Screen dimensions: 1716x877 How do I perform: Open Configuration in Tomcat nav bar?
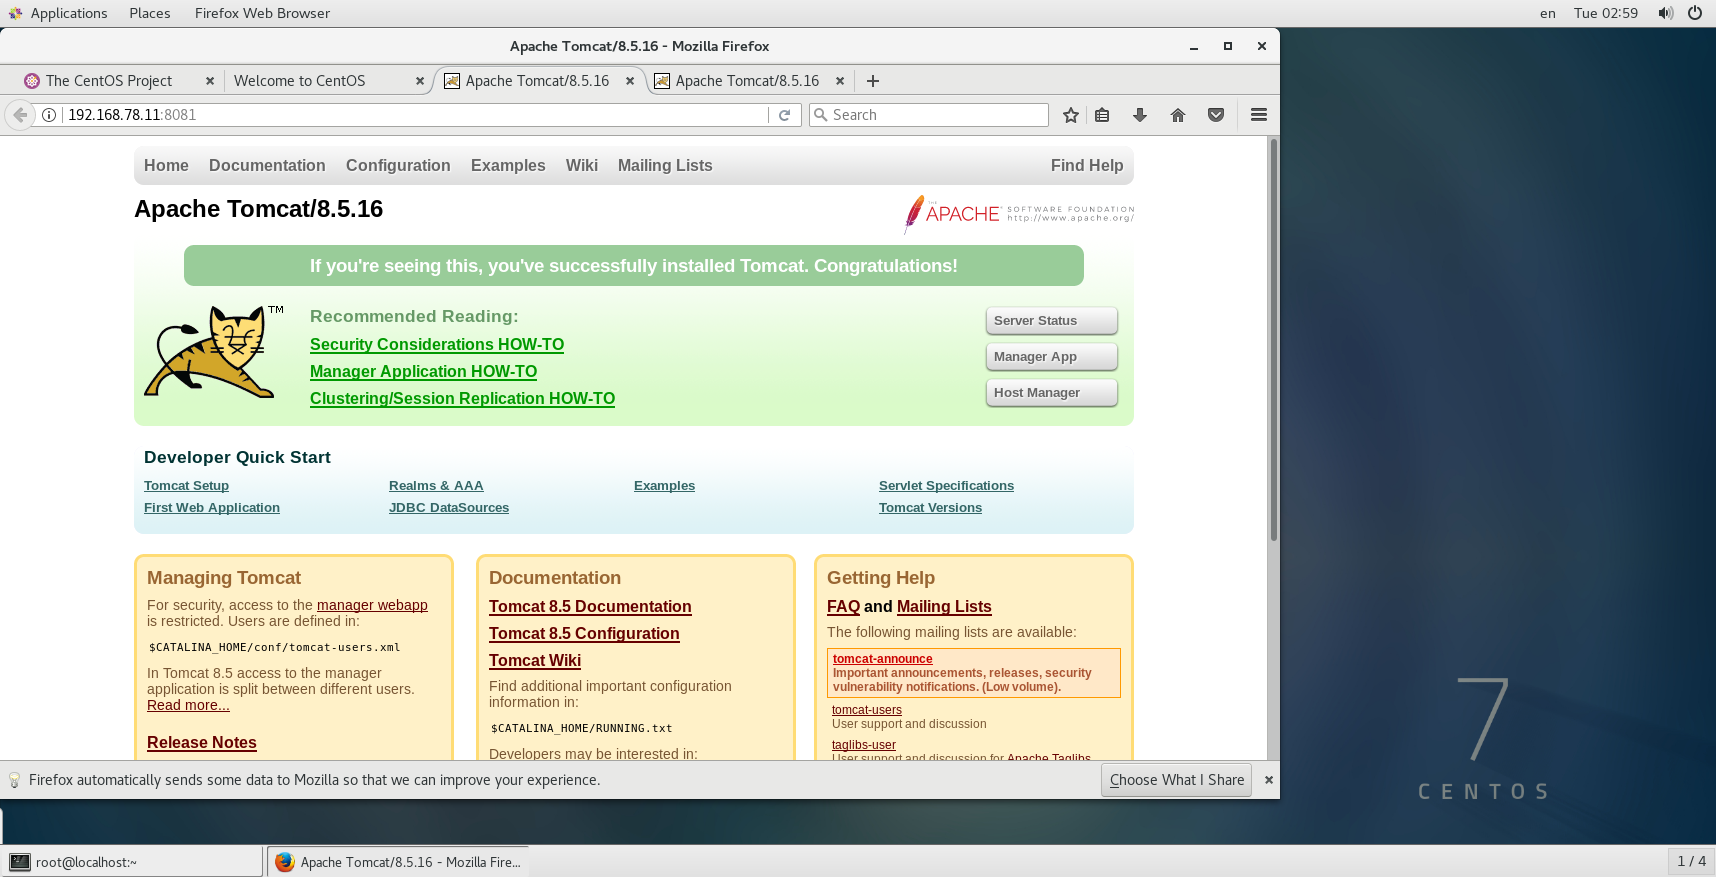(x=398, y=166)
